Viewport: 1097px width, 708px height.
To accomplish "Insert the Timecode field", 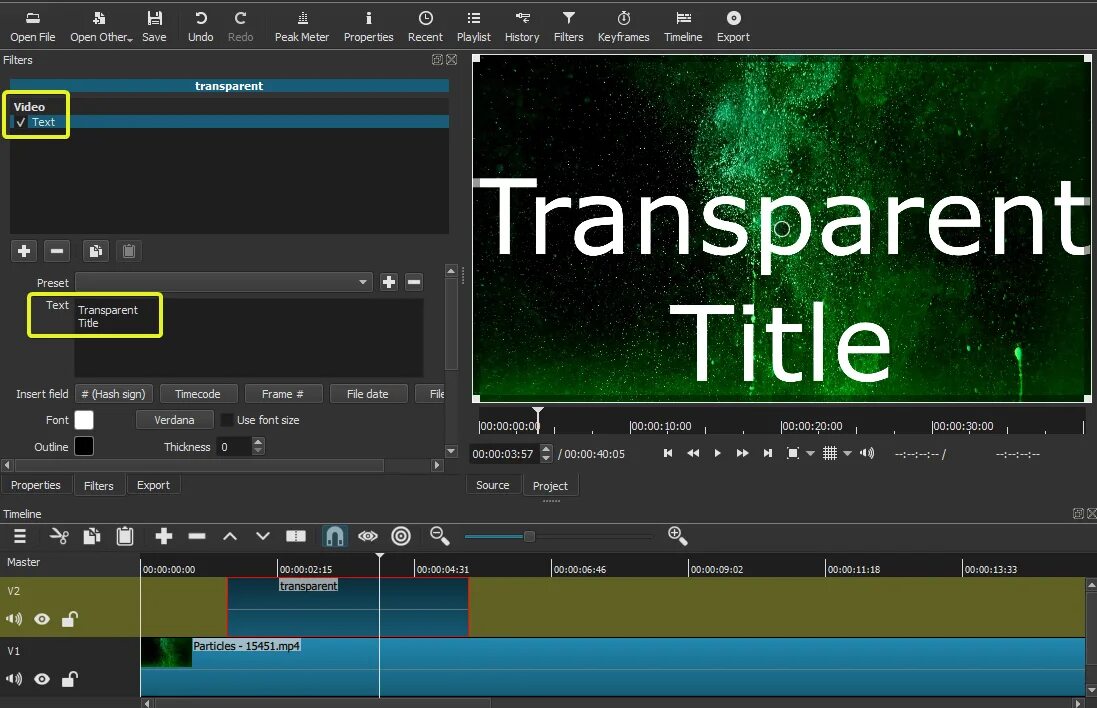I will [x=198, y=394].
